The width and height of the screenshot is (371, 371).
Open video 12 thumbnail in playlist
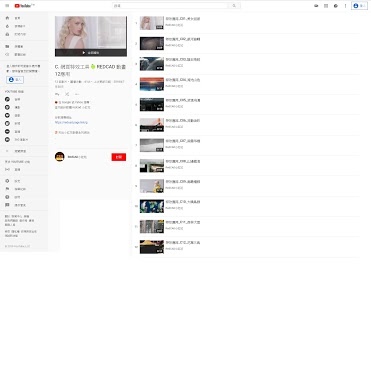pos(152,247)
